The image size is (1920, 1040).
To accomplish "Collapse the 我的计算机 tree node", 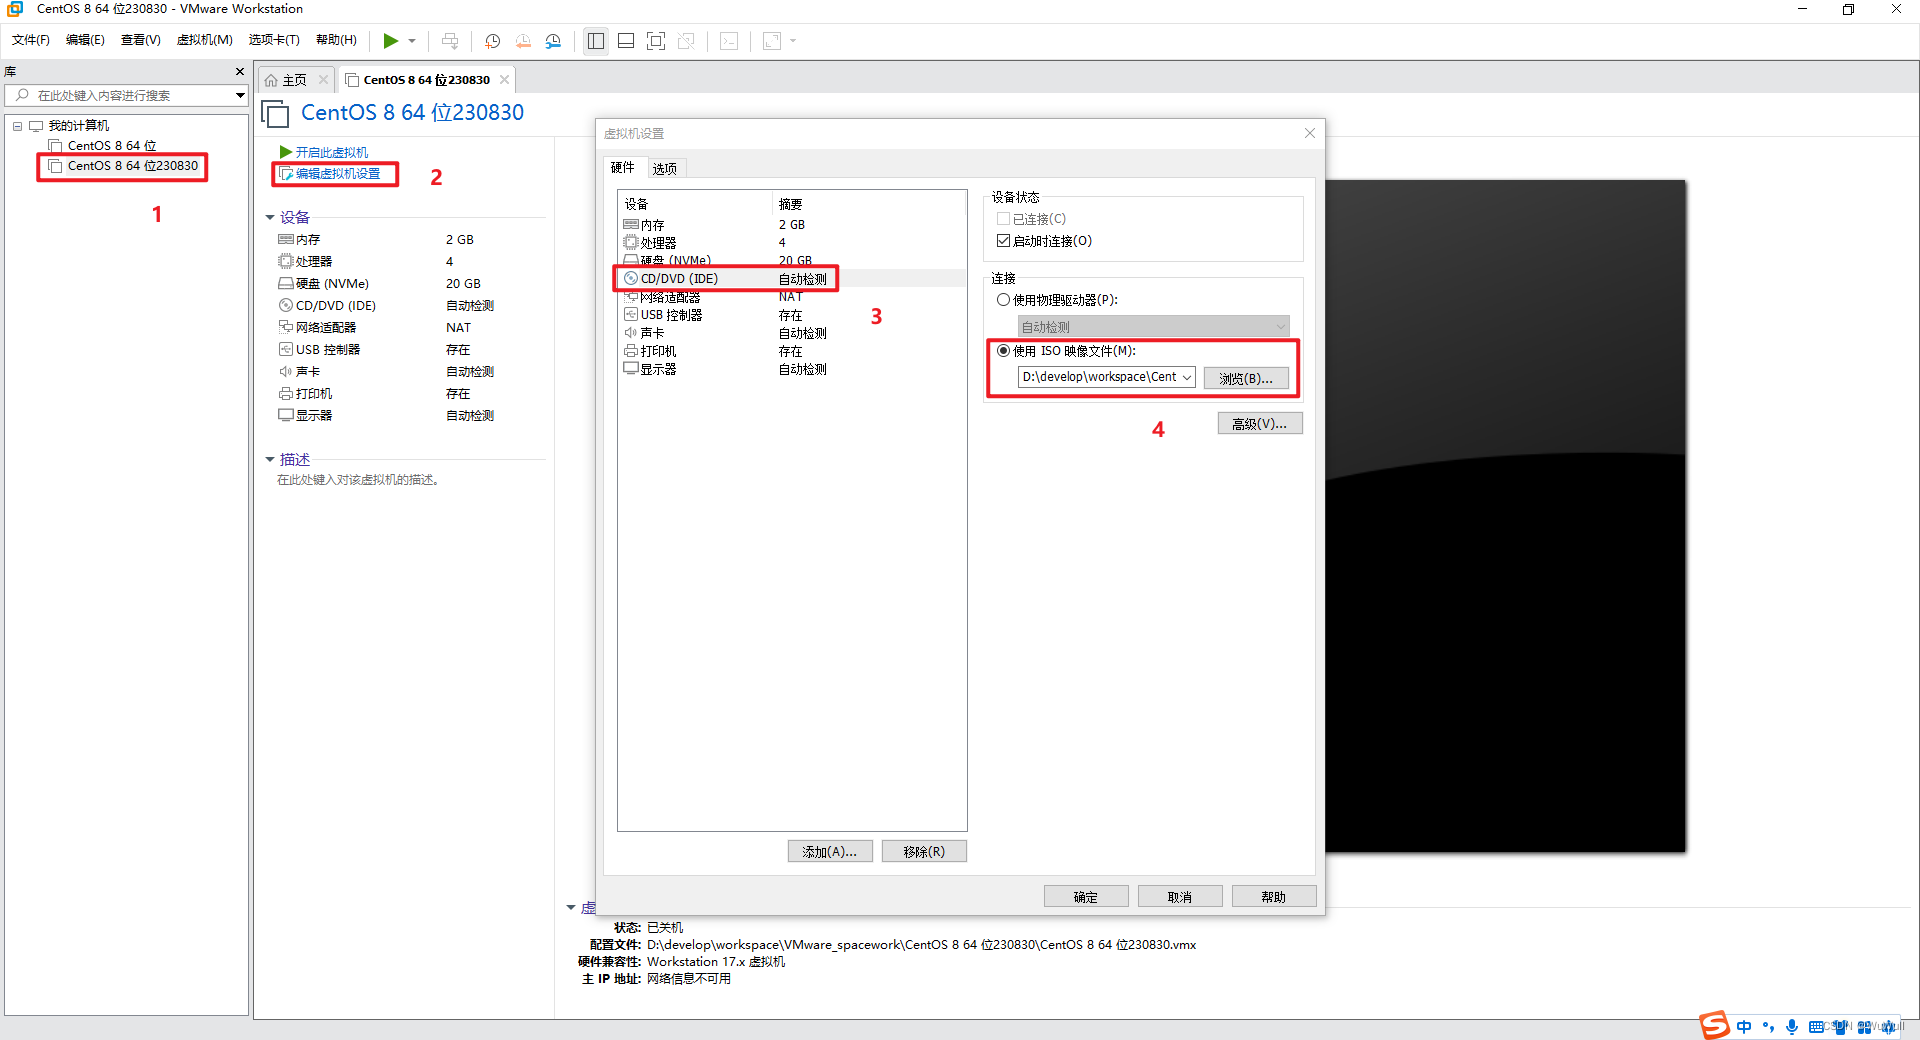I will [17, 126].
